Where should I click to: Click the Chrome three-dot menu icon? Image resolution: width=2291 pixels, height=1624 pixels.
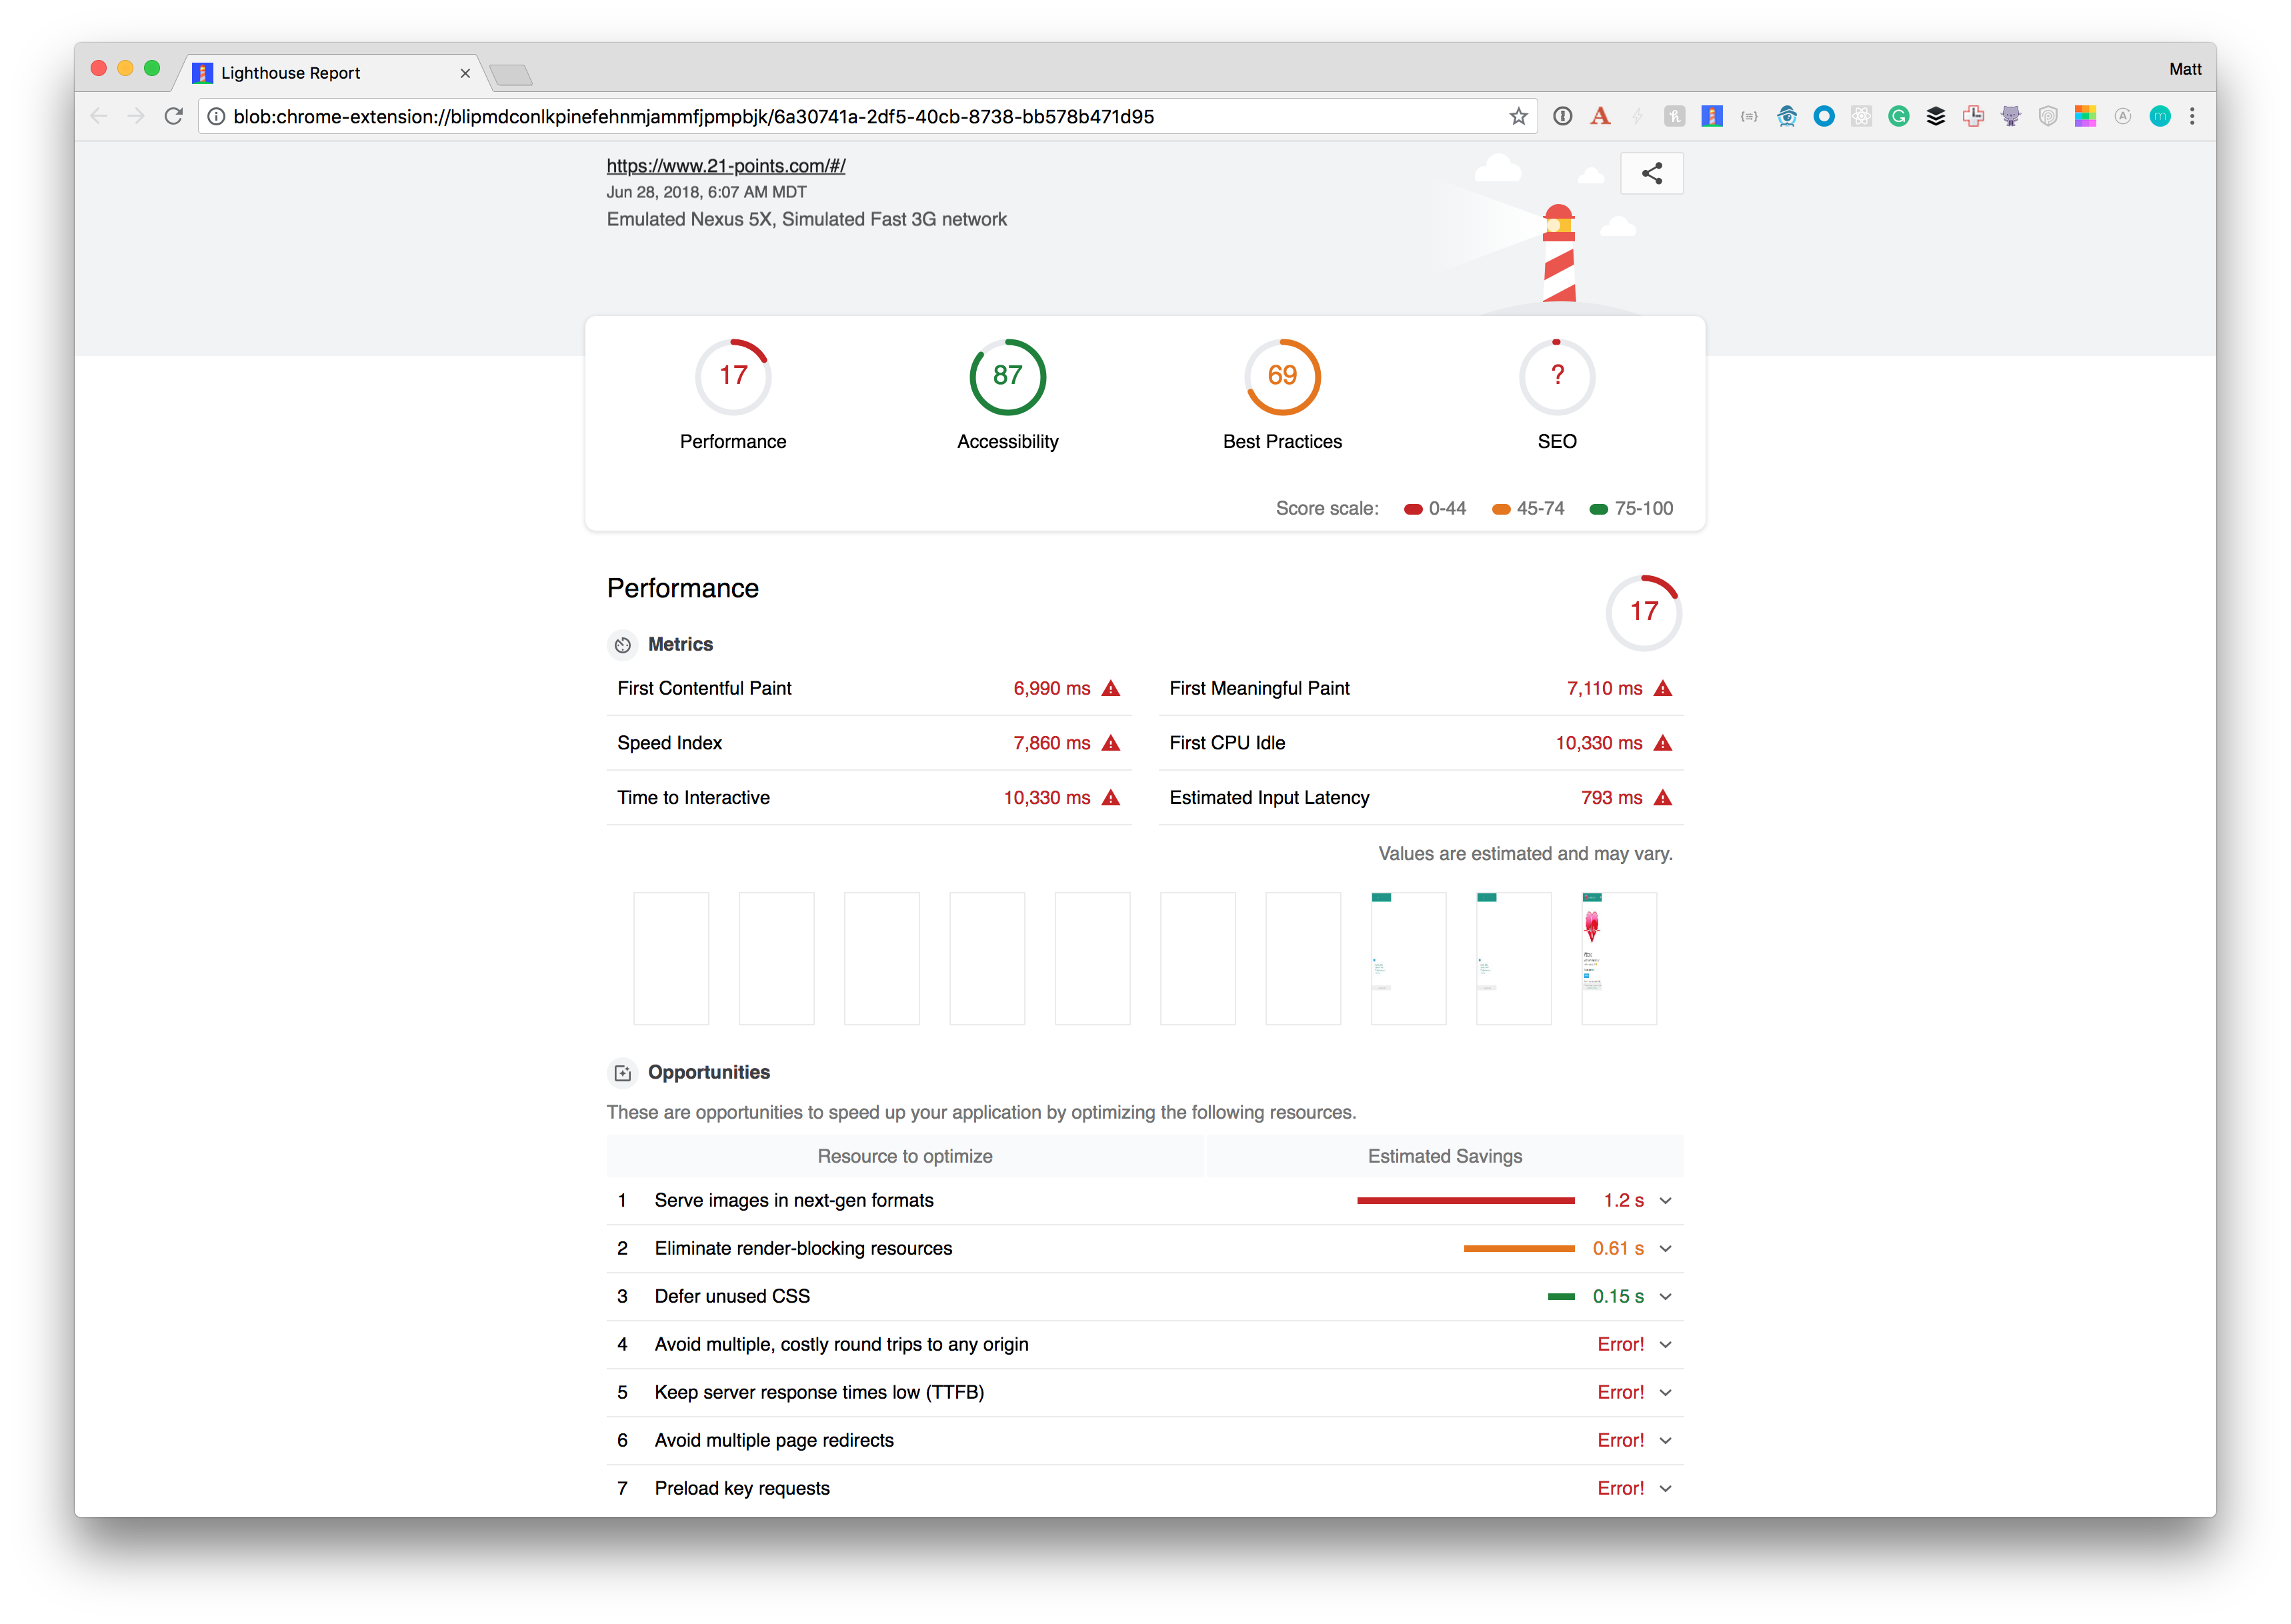click(2192, 116)
